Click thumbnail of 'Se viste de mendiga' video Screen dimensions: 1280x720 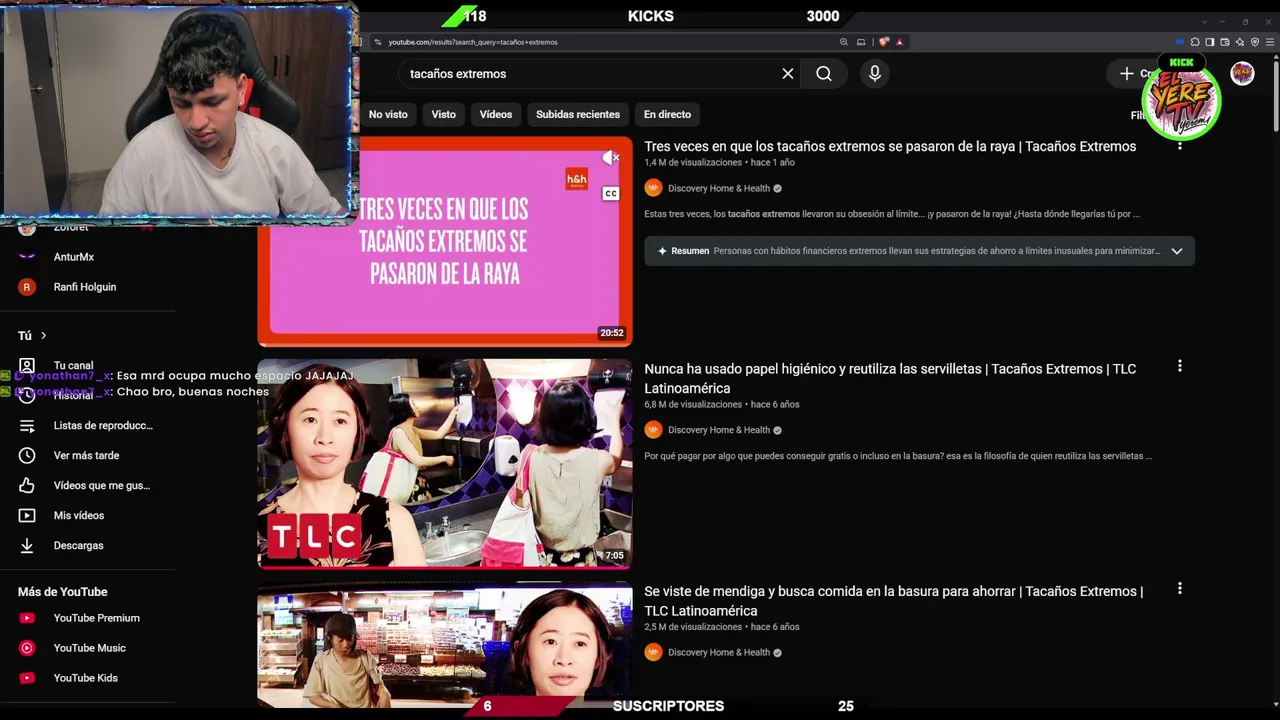tap(445, 645)
